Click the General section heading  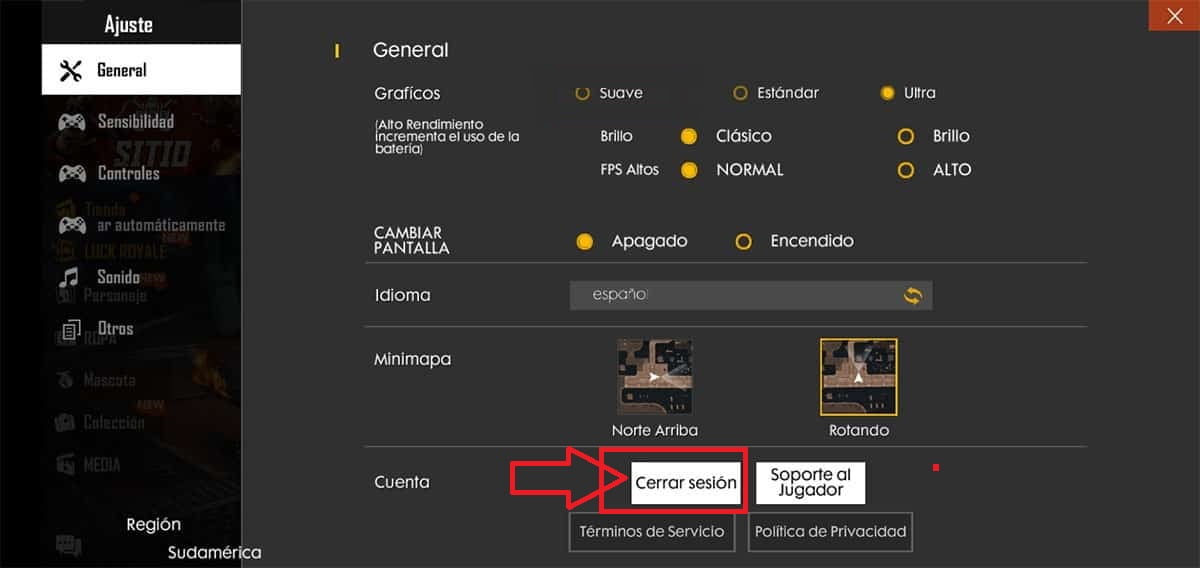point(410,50)
